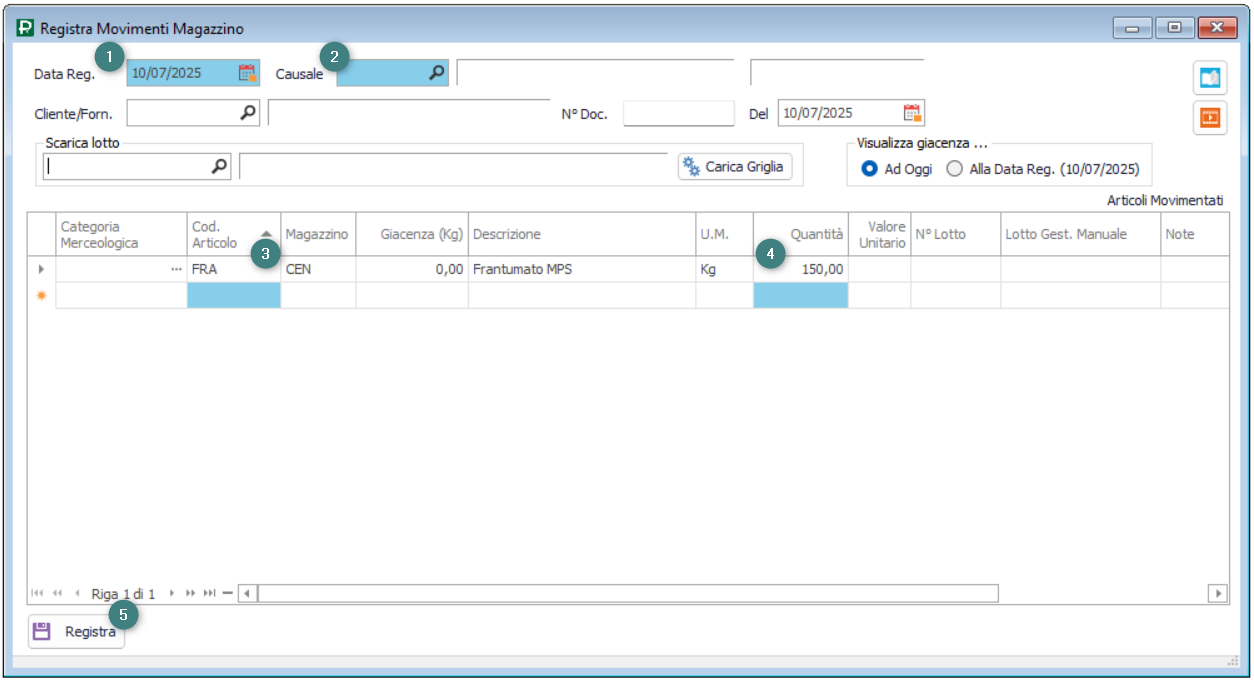Open the Data Reg. calendar picker

pyautogui.click(x=247, y=73)
